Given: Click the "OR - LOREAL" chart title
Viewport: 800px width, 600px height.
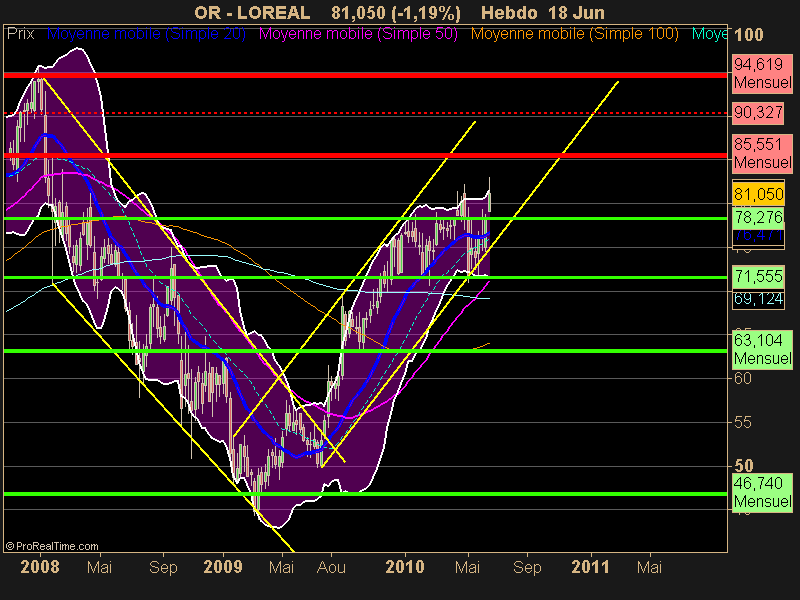Looking at the screenshot, I should pos(252,12).
